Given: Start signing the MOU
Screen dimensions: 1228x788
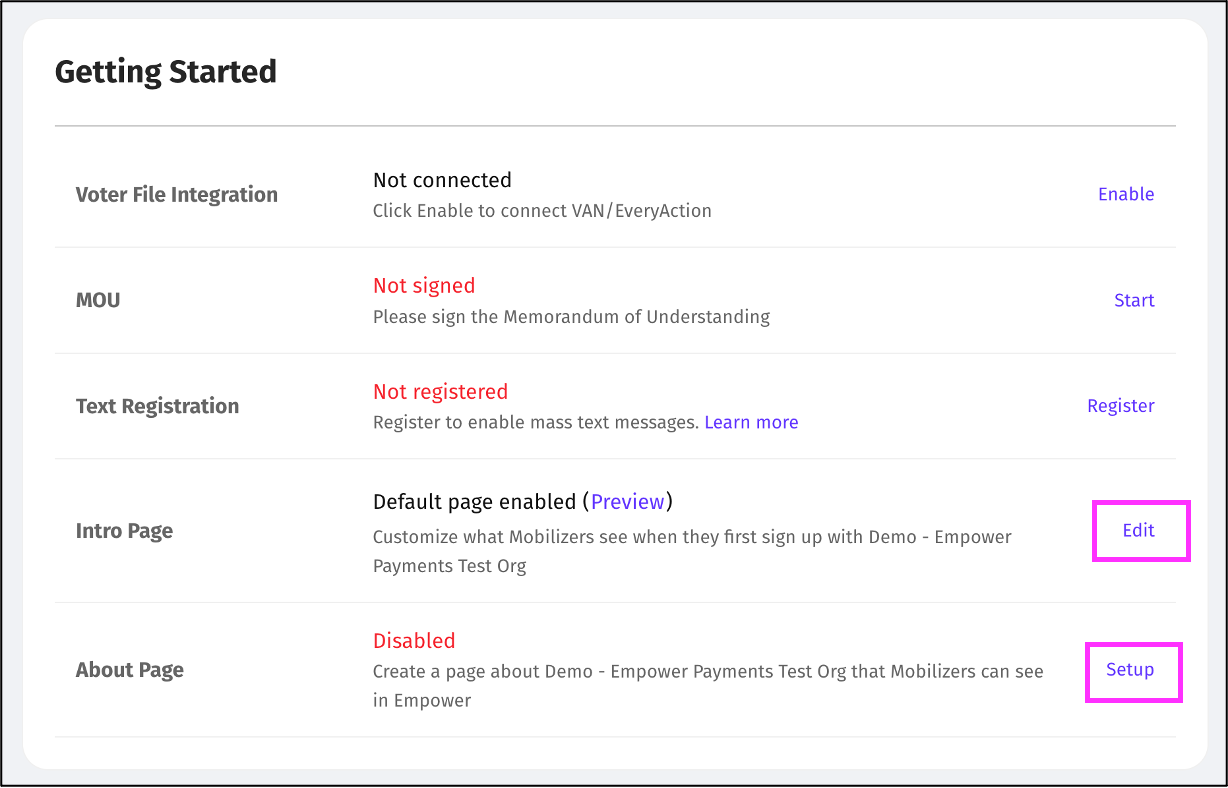Looking at the screenshot, I should pos(1134,300).
